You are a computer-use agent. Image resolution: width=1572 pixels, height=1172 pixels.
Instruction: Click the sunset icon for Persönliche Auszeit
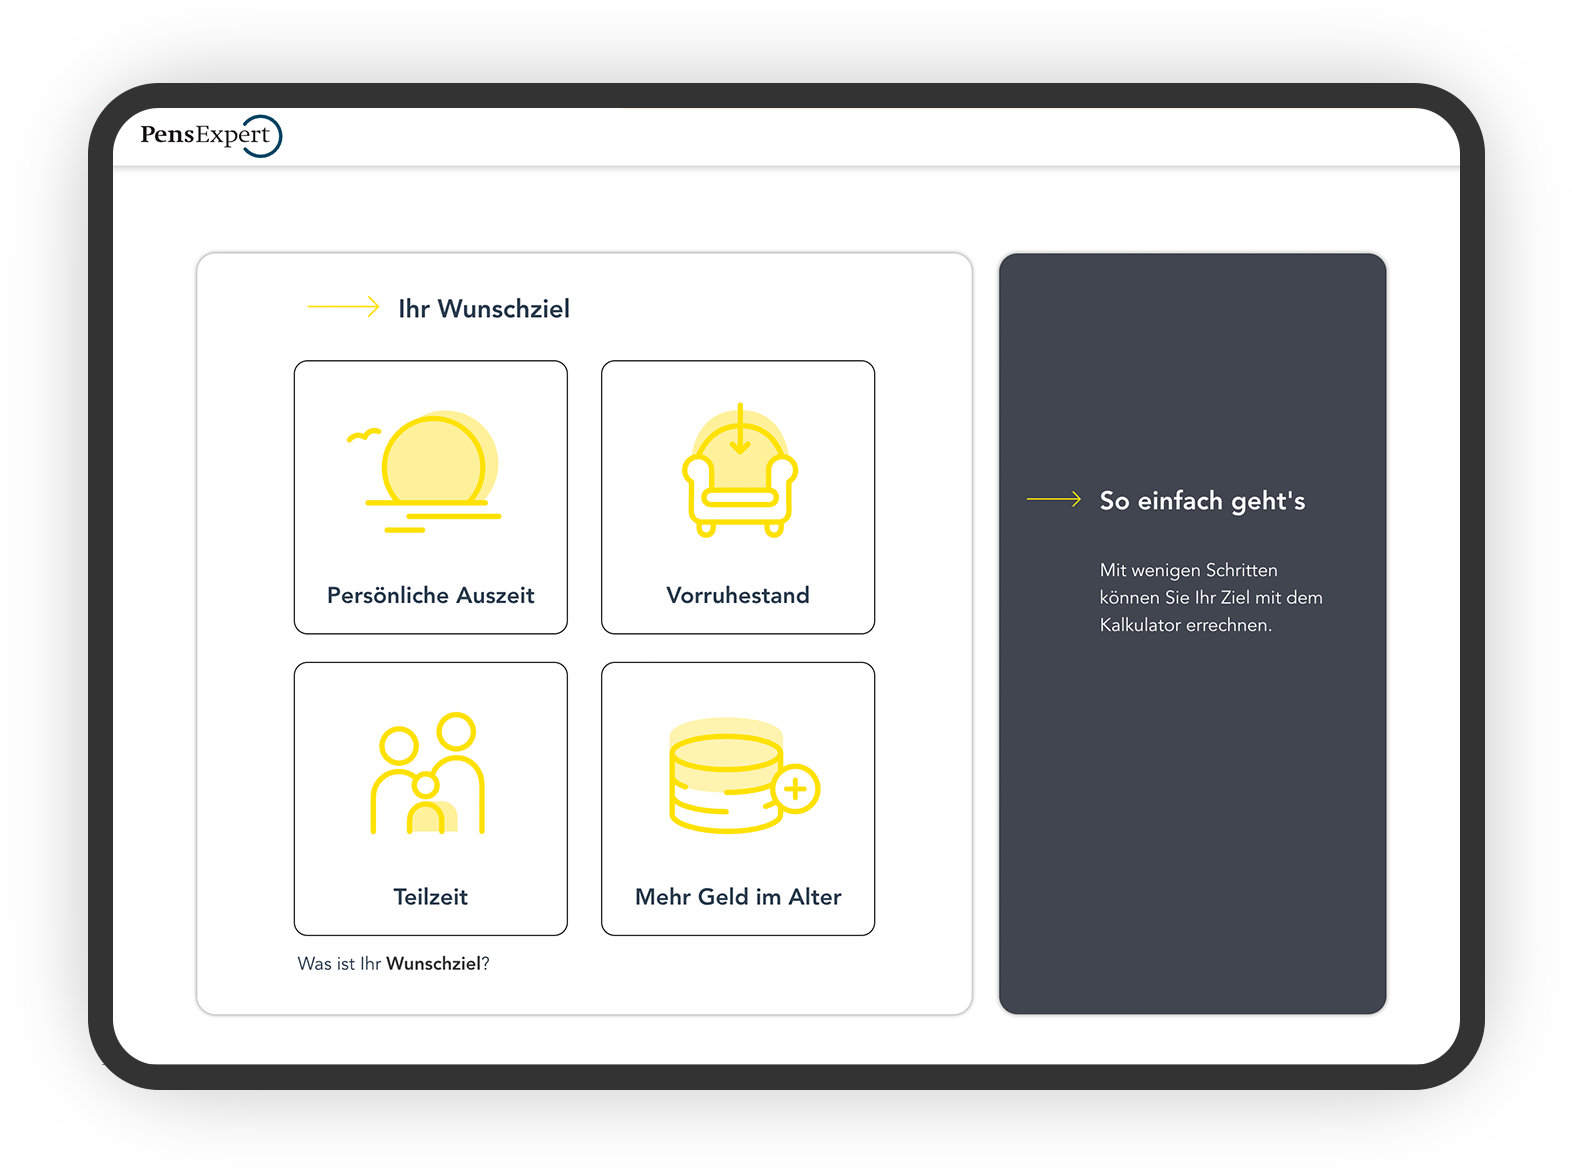tap(432, 470)
